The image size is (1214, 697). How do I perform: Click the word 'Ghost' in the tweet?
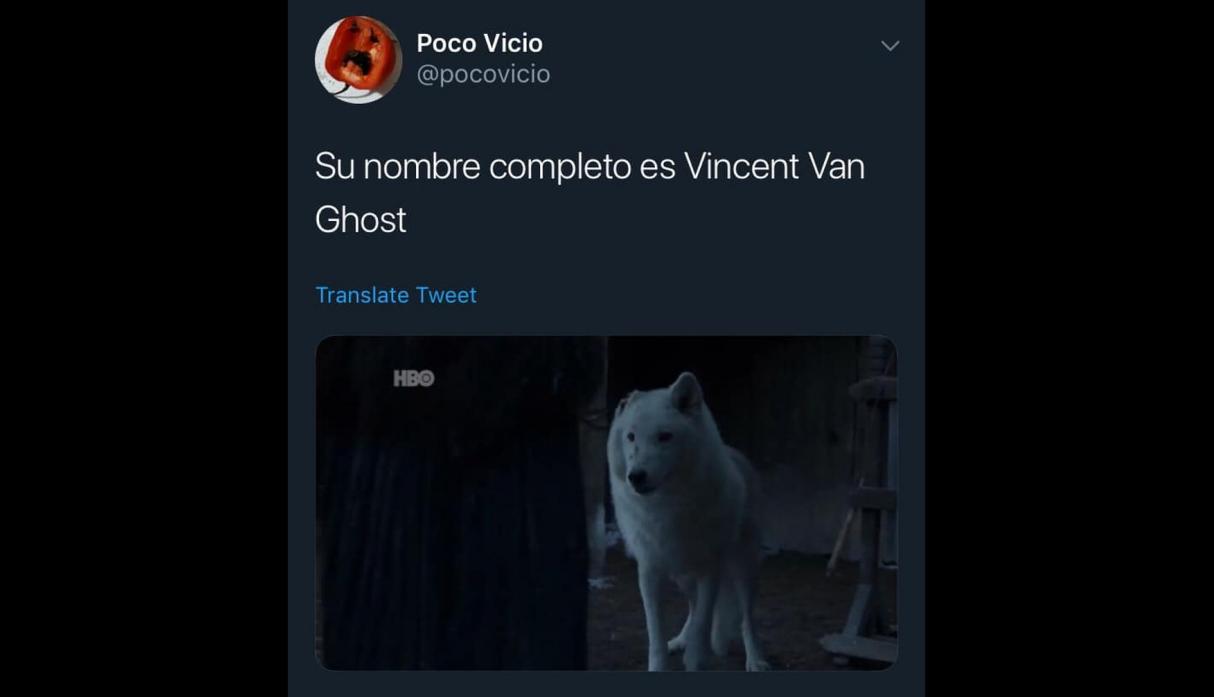pyautogui.click(x=360, y=220)
